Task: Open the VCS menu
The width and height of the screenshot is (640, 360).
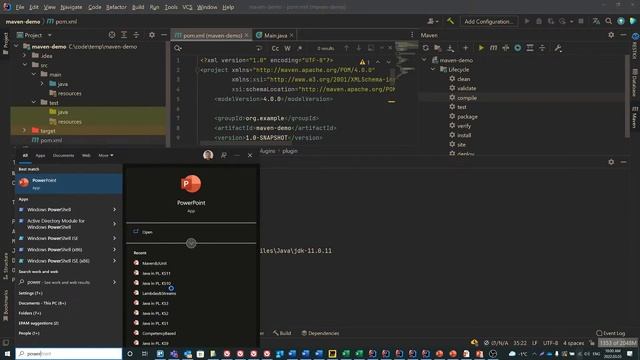Action: 187,7
